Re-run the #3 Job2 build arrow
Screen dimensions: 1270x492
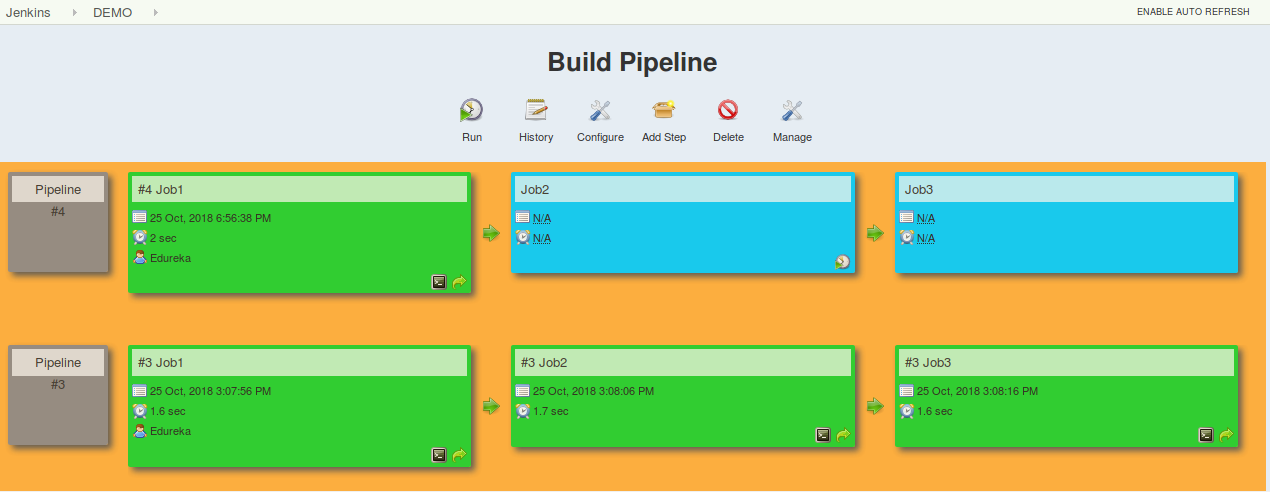[x=843, y=435]
